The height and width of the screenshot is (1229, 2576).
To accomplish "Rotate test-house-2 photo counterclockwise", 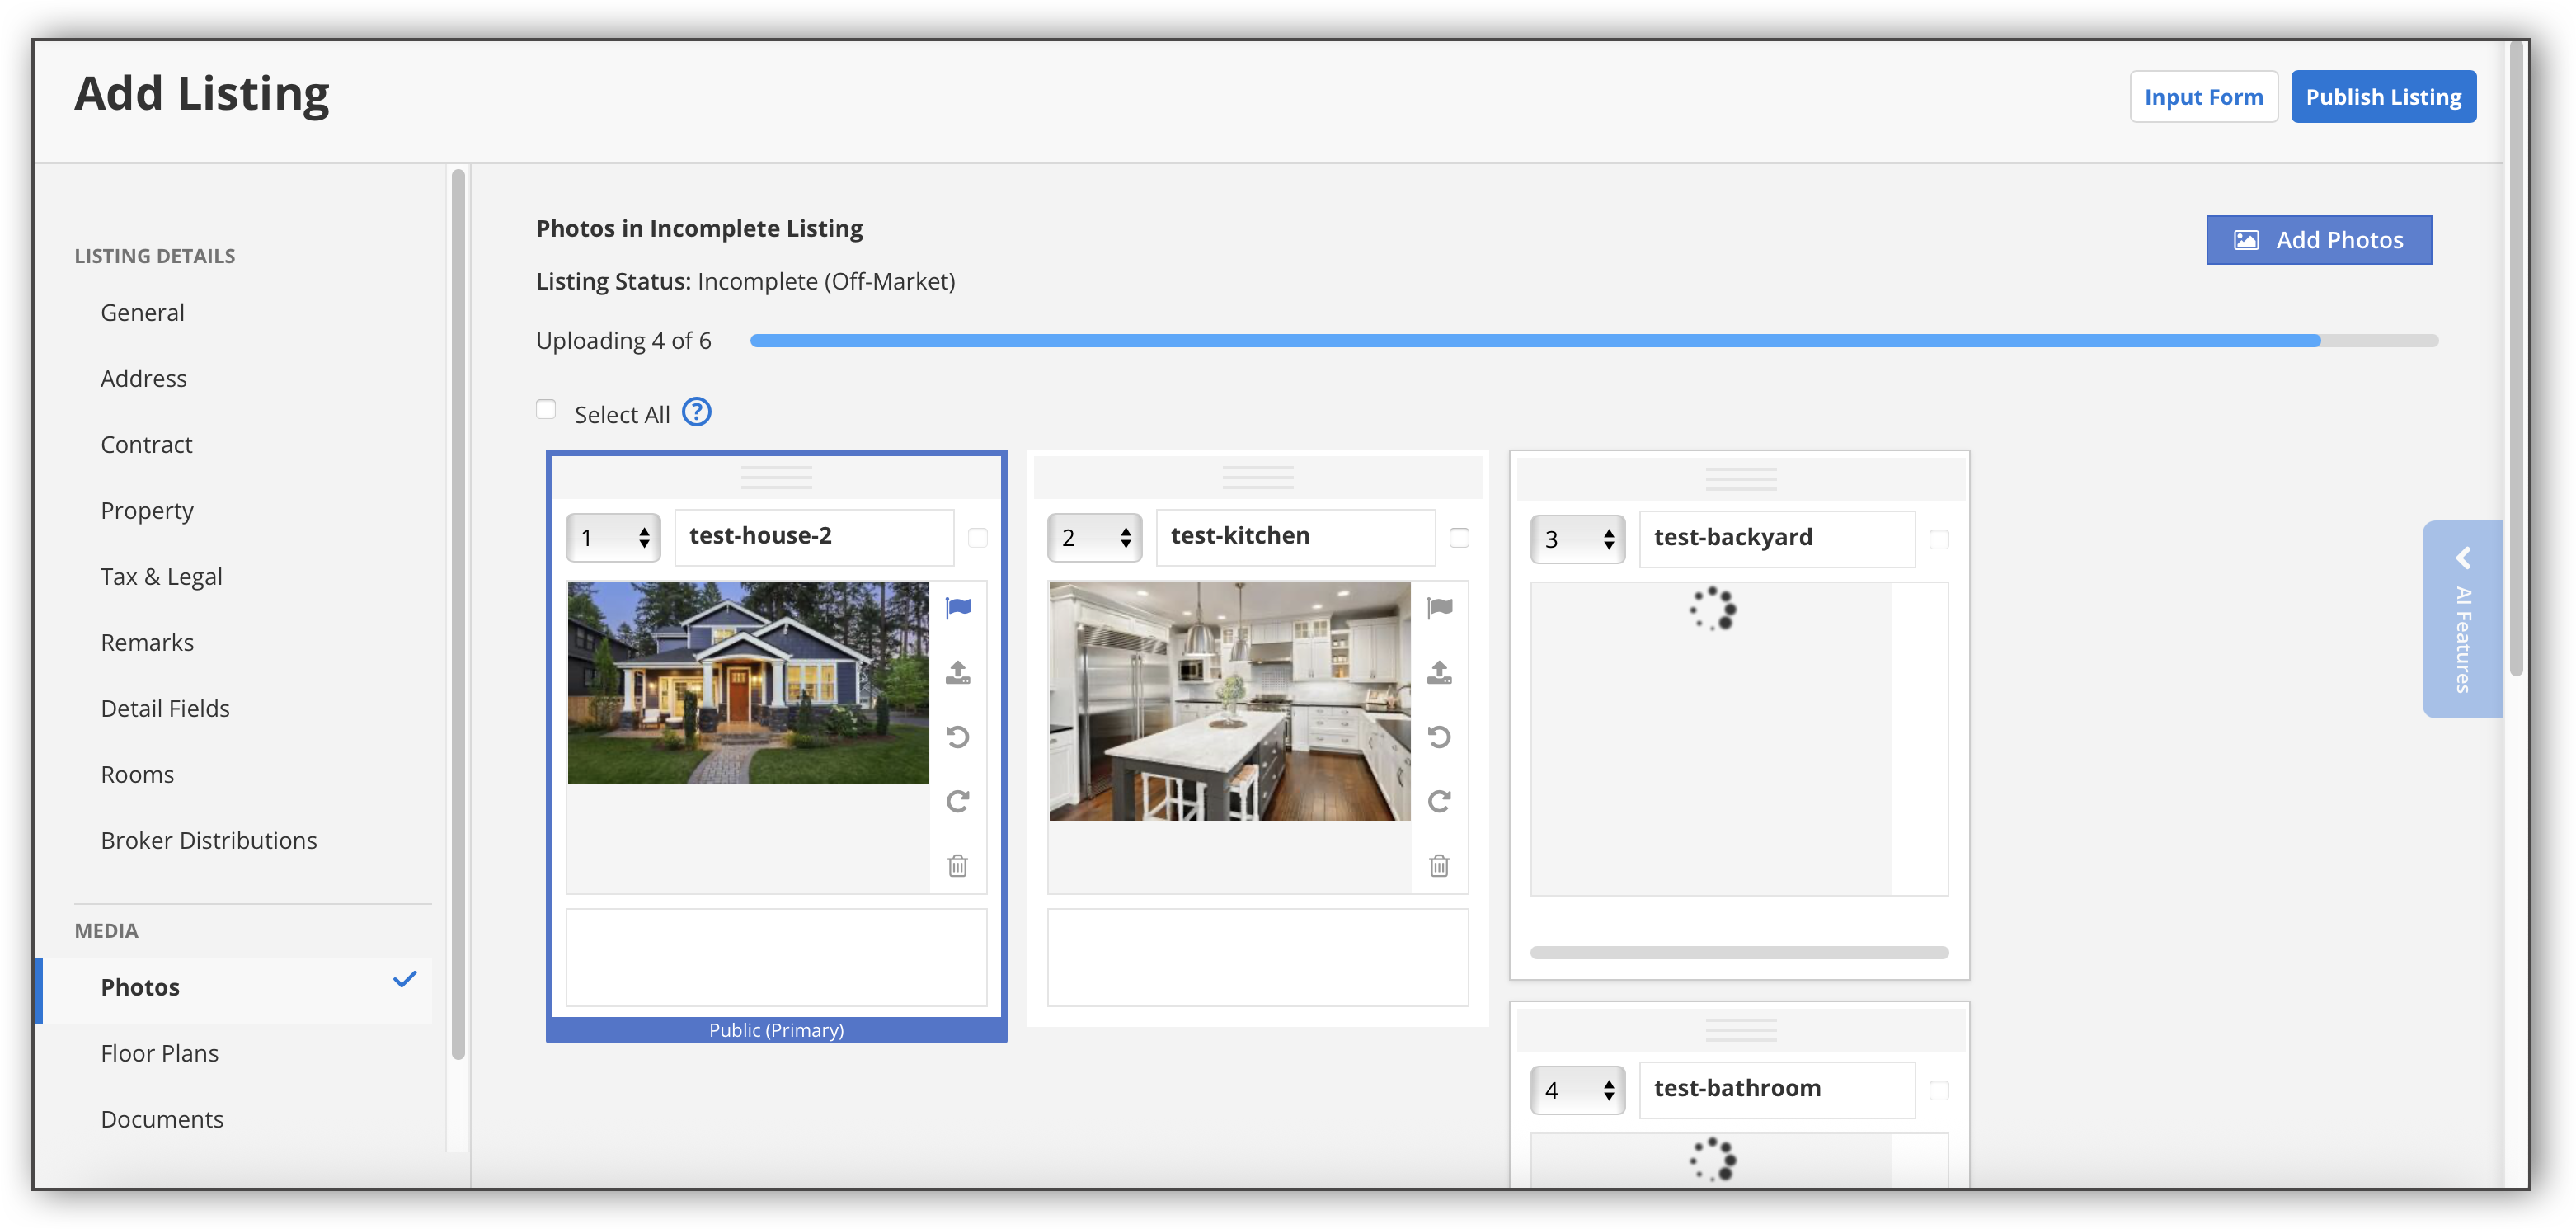I will [x=958, y=737].
